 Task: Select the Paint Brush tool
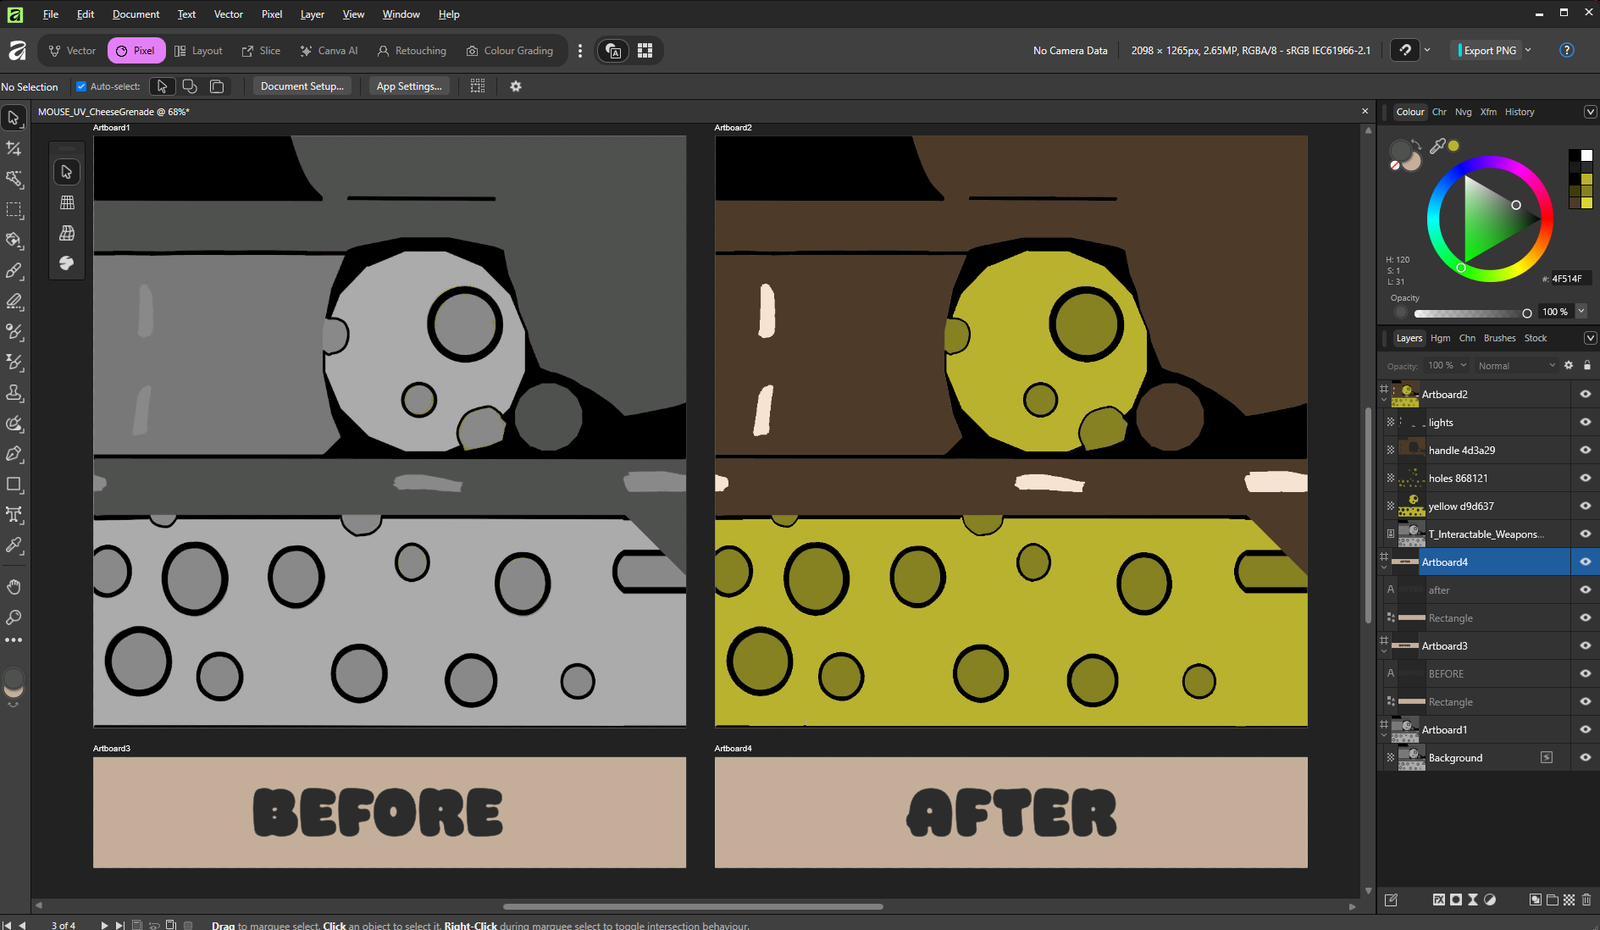click(14, 271)
